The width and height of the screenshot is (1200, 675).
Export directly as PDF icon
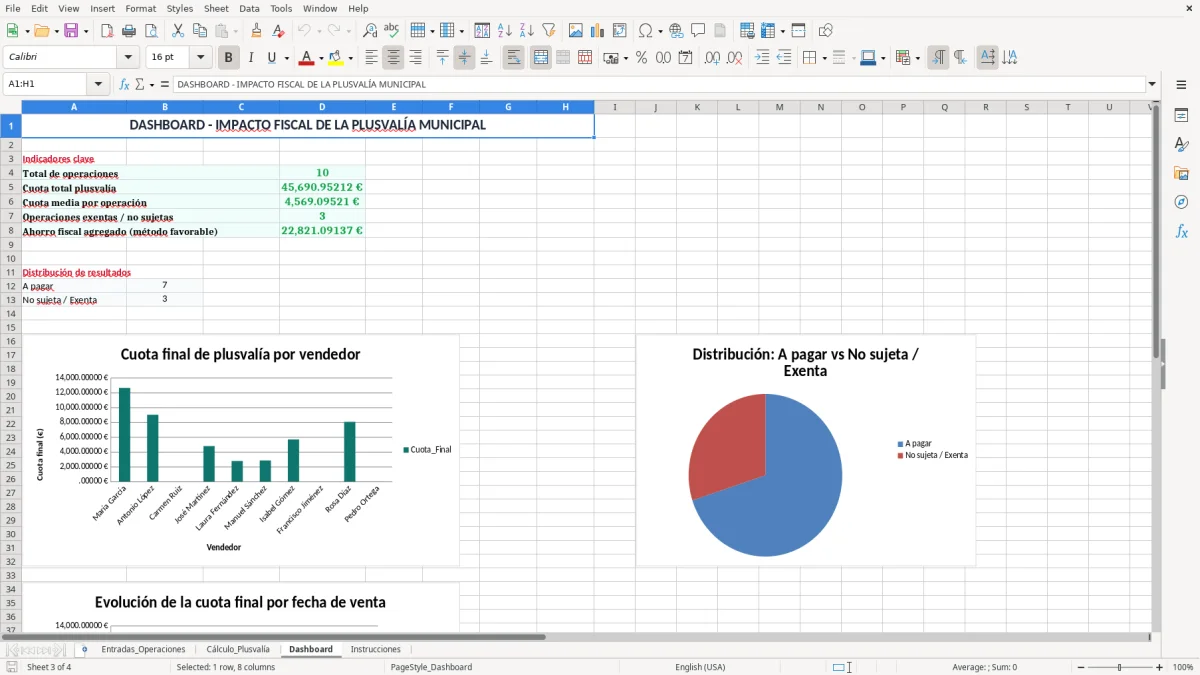point(108,31)
